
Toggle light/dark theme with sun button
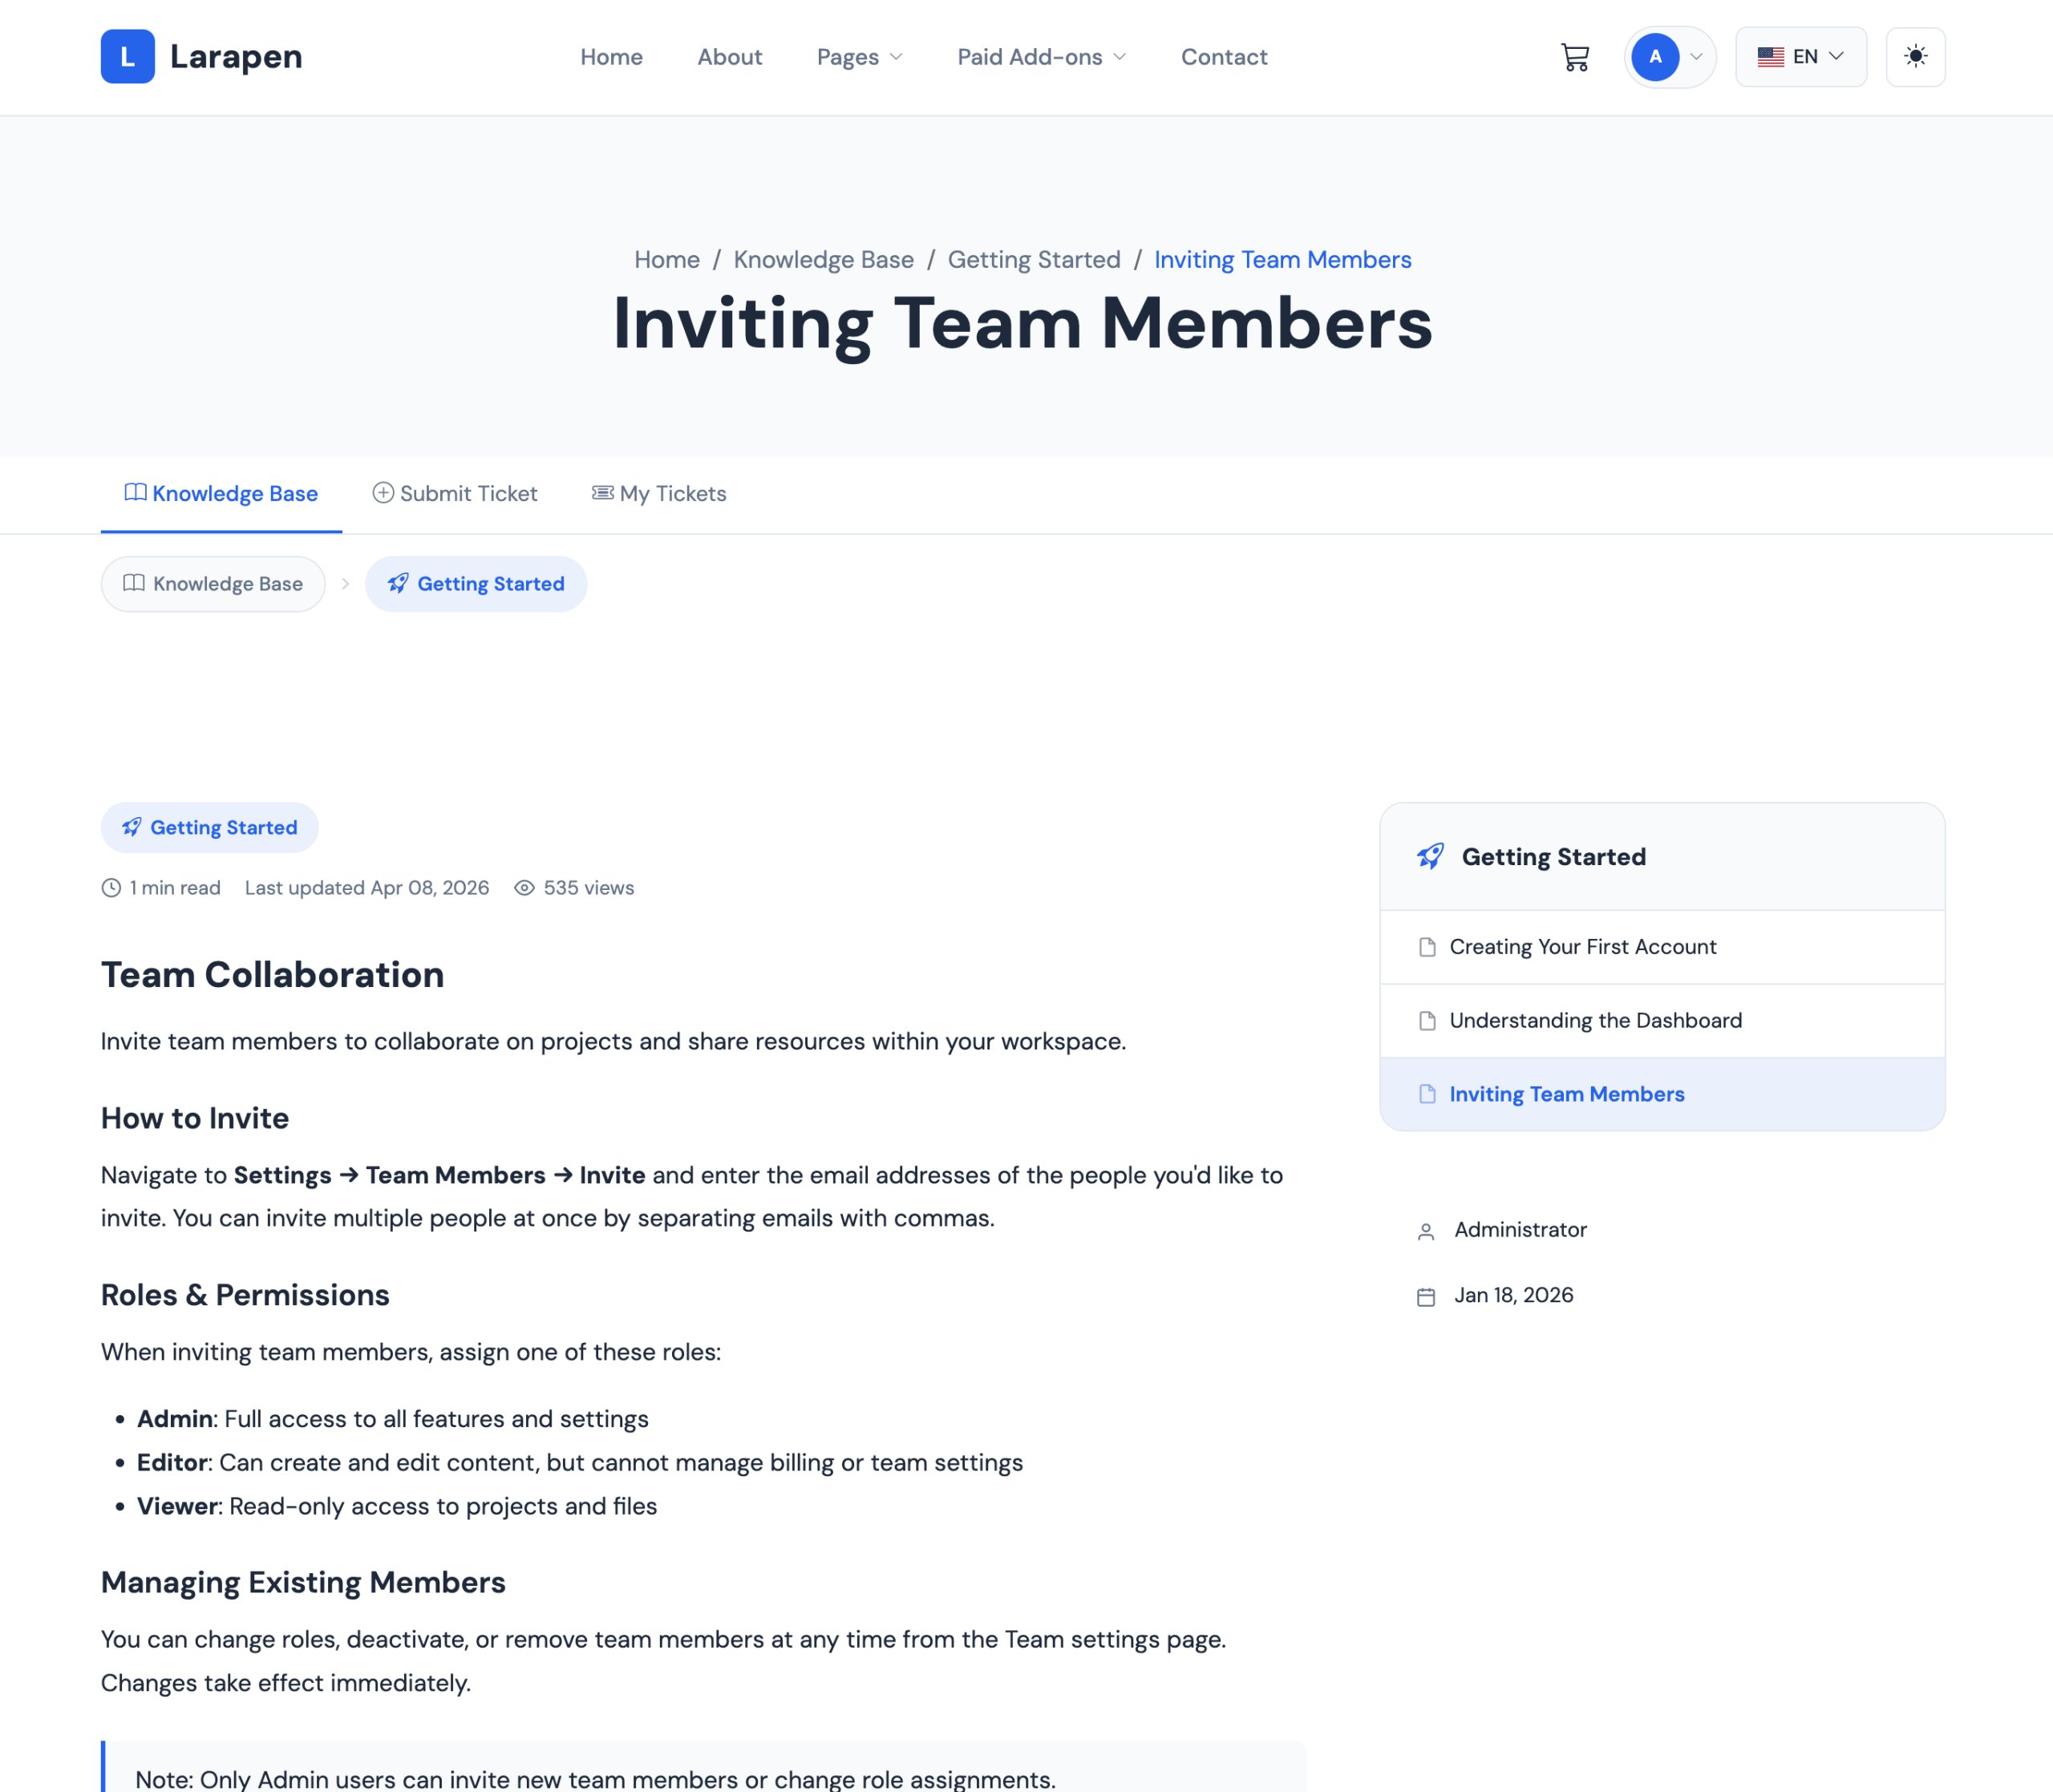pos(1914,57)
